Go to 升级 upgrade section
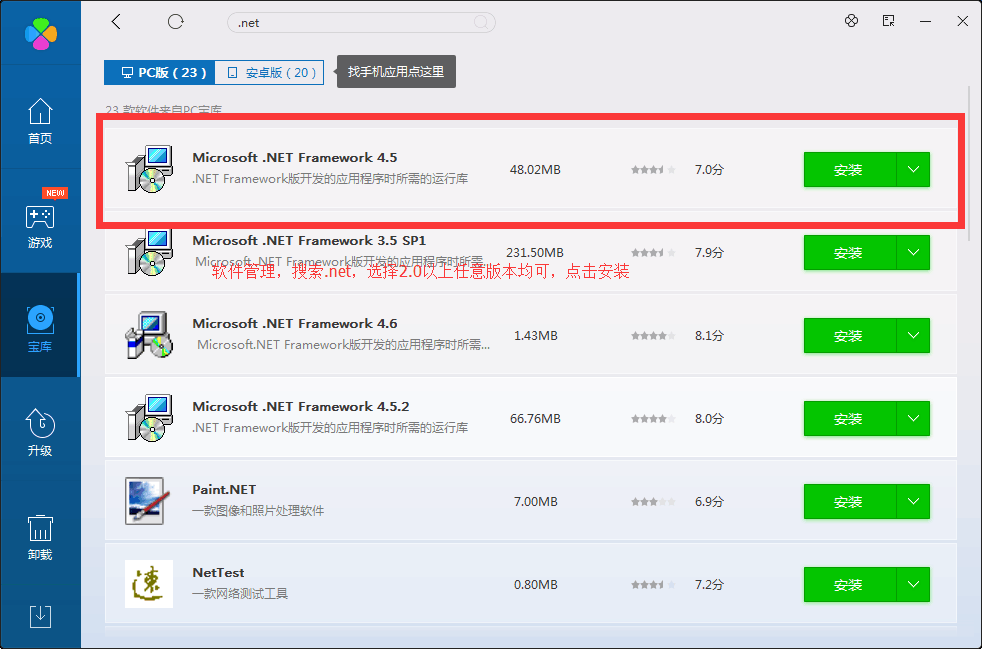 point(40,432)
